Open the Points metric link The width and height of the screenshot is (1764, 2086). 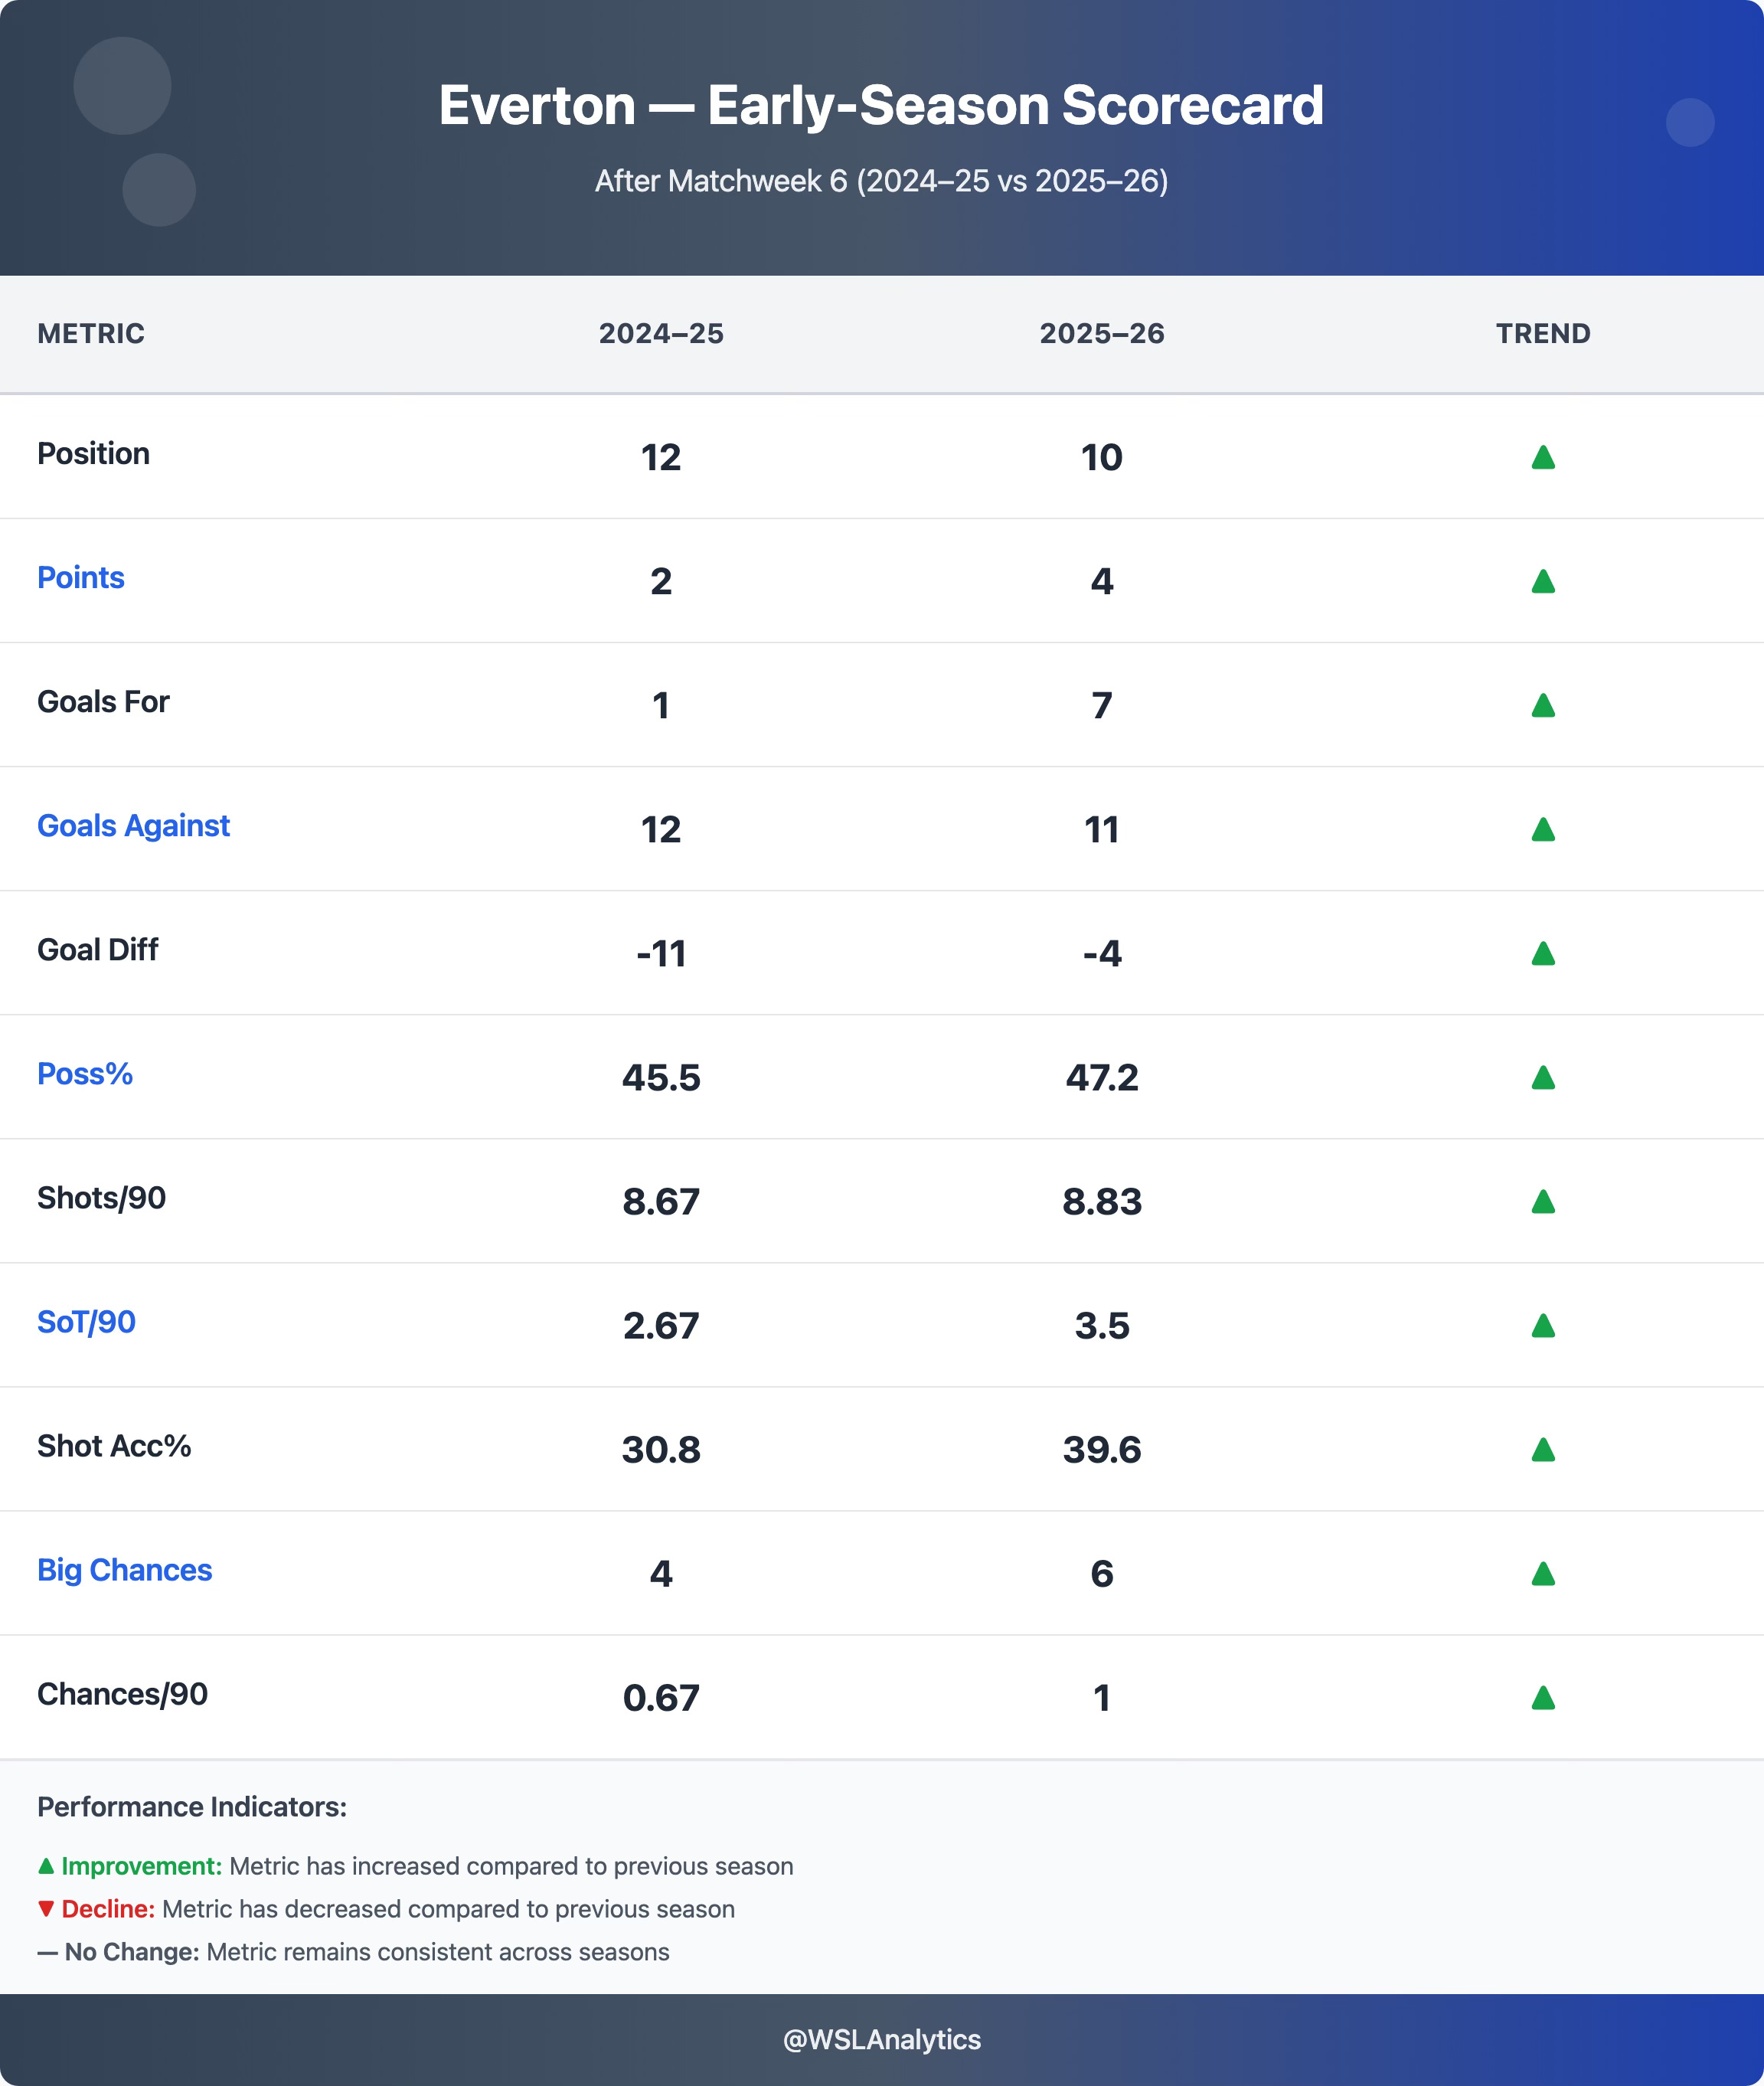(81, 578)
